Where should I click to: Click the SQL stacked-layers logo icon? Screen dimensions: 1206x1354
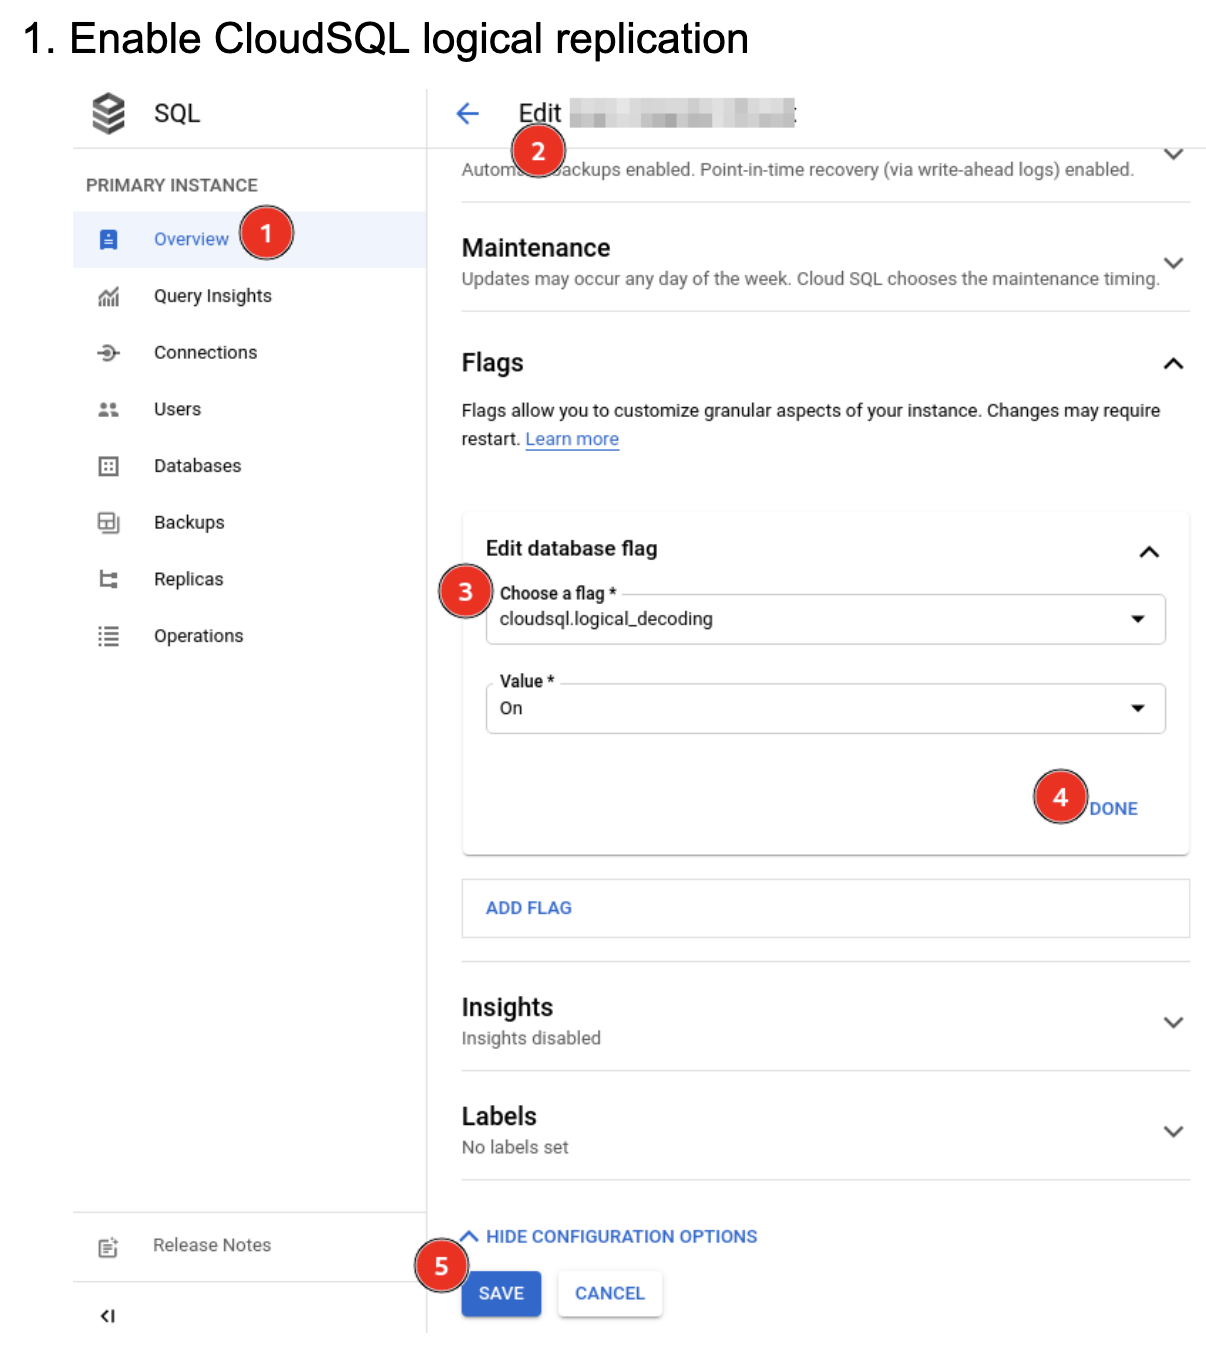point(108,113)
